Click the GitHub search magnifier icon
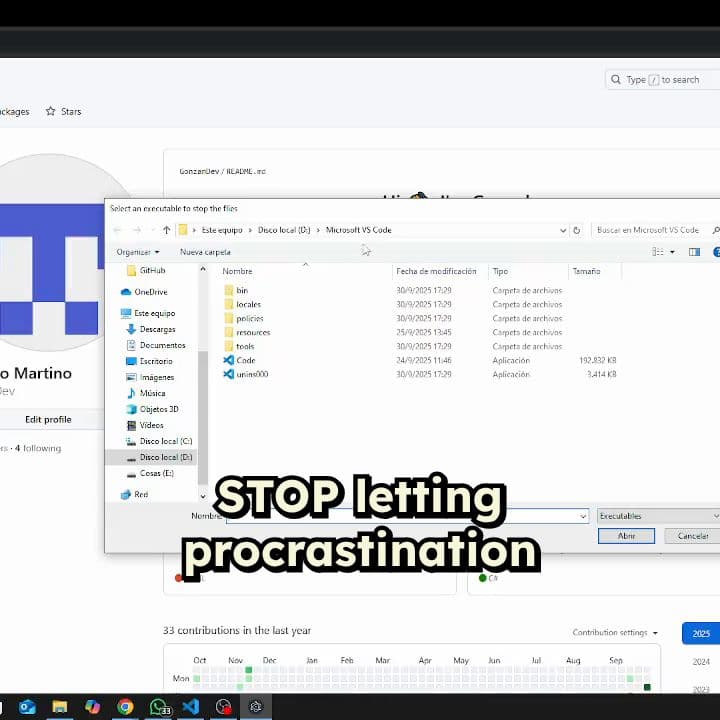The height and width of the screenshot is (720, 720). tap(616, 79)
